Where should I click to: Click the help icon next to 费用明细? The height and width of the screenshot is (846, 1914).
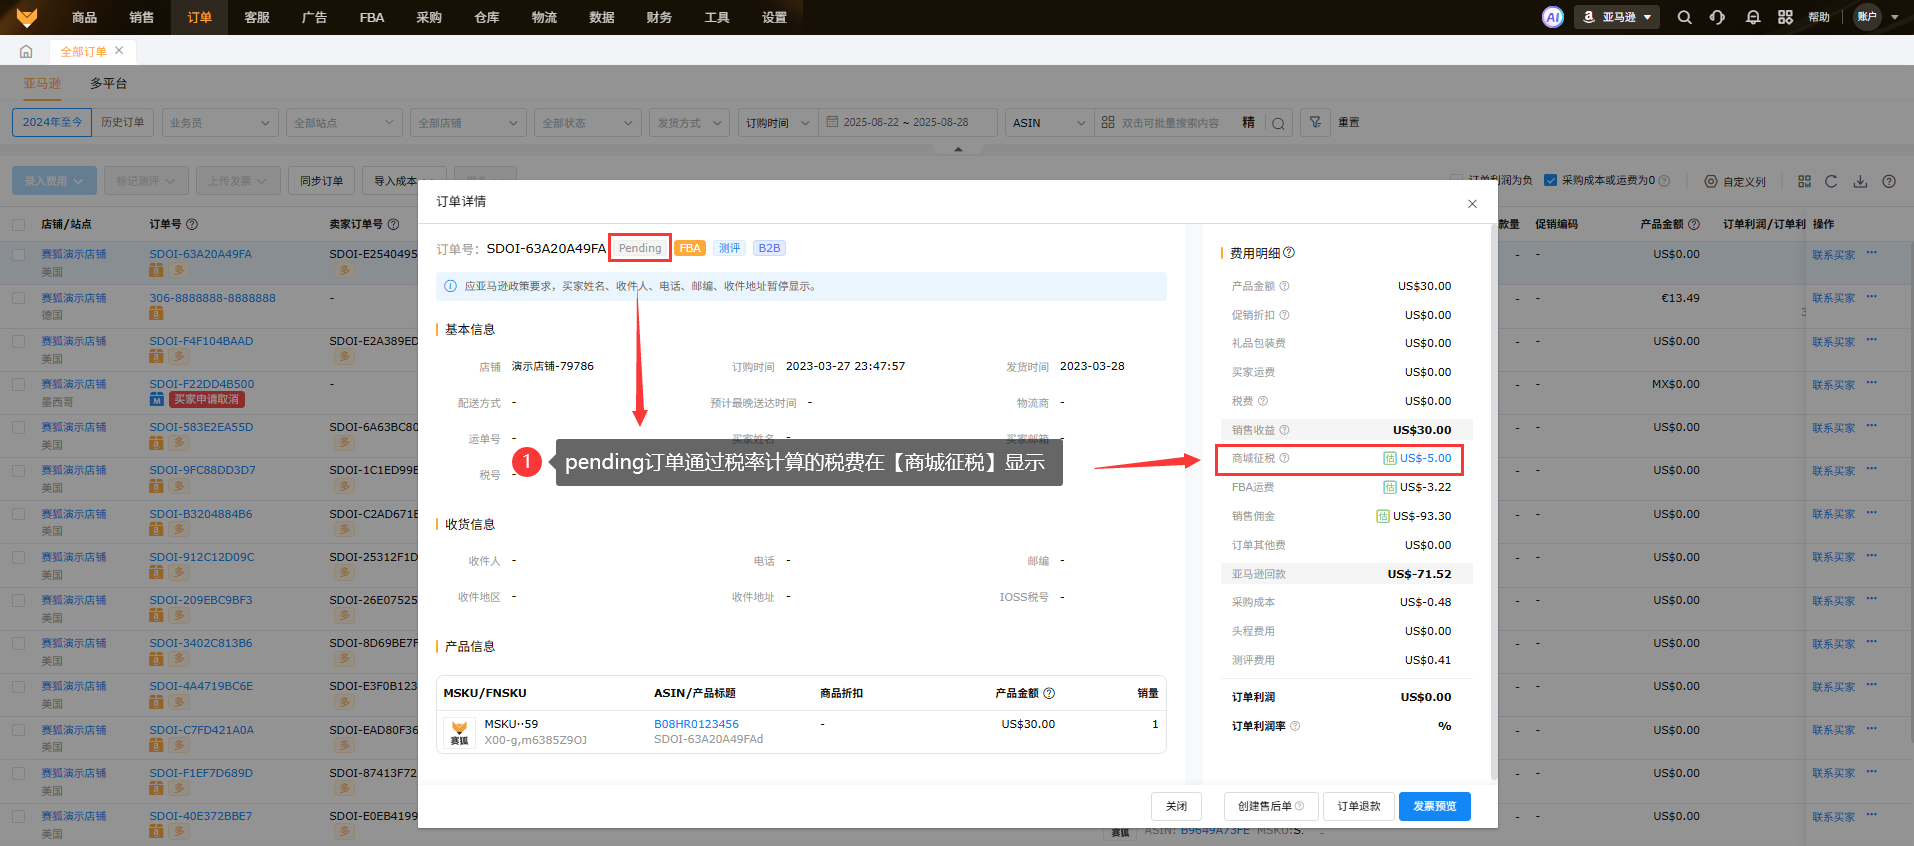[x=1289, y=253]
